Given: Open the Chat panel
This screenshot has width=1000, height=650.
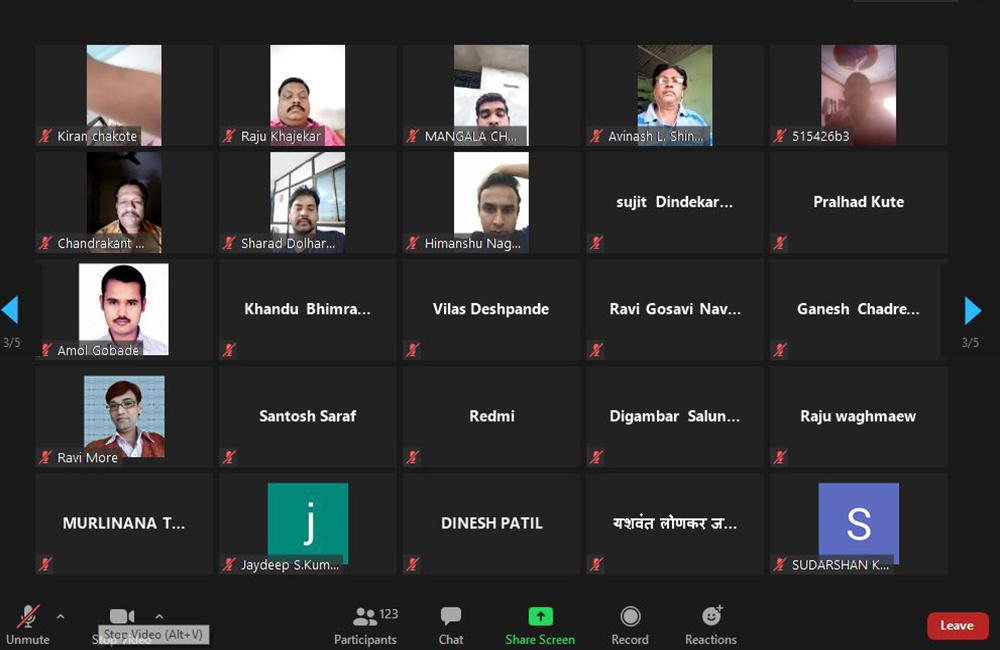Looking at the screenshot, I should (x=451, y=625).
